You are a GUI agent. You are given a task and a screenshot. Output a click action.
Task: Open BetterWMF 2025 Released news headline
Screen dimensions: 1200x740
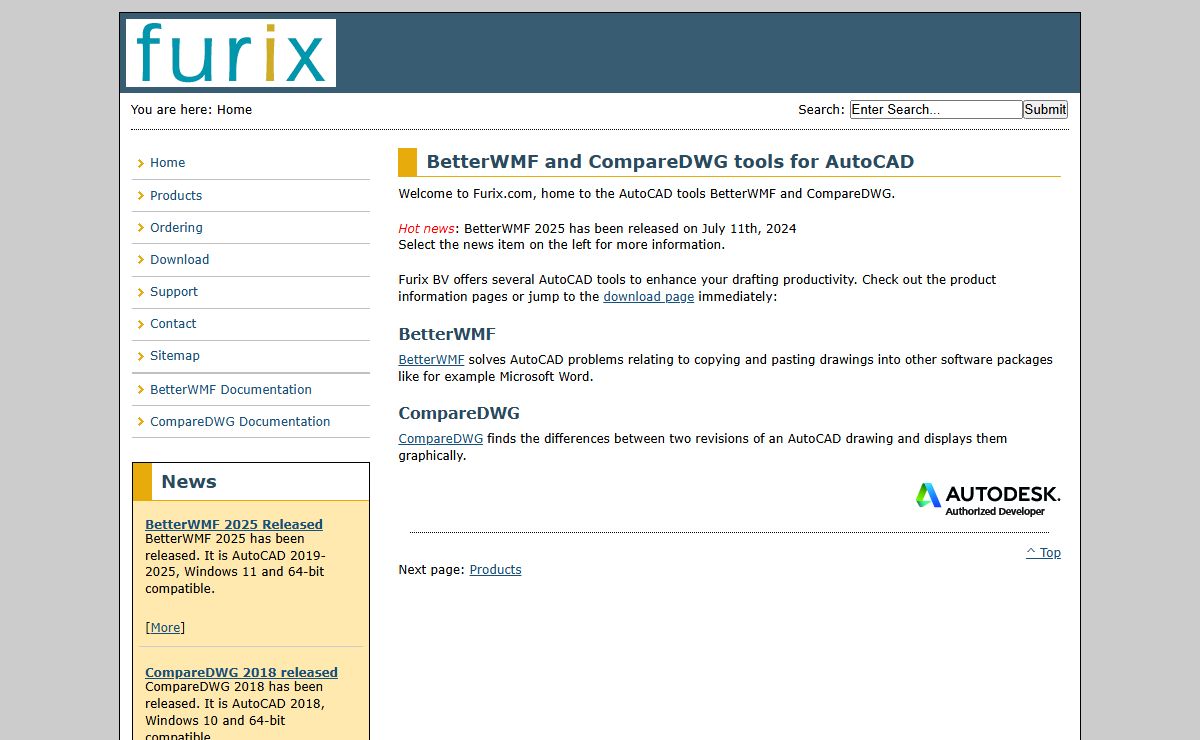234,524
